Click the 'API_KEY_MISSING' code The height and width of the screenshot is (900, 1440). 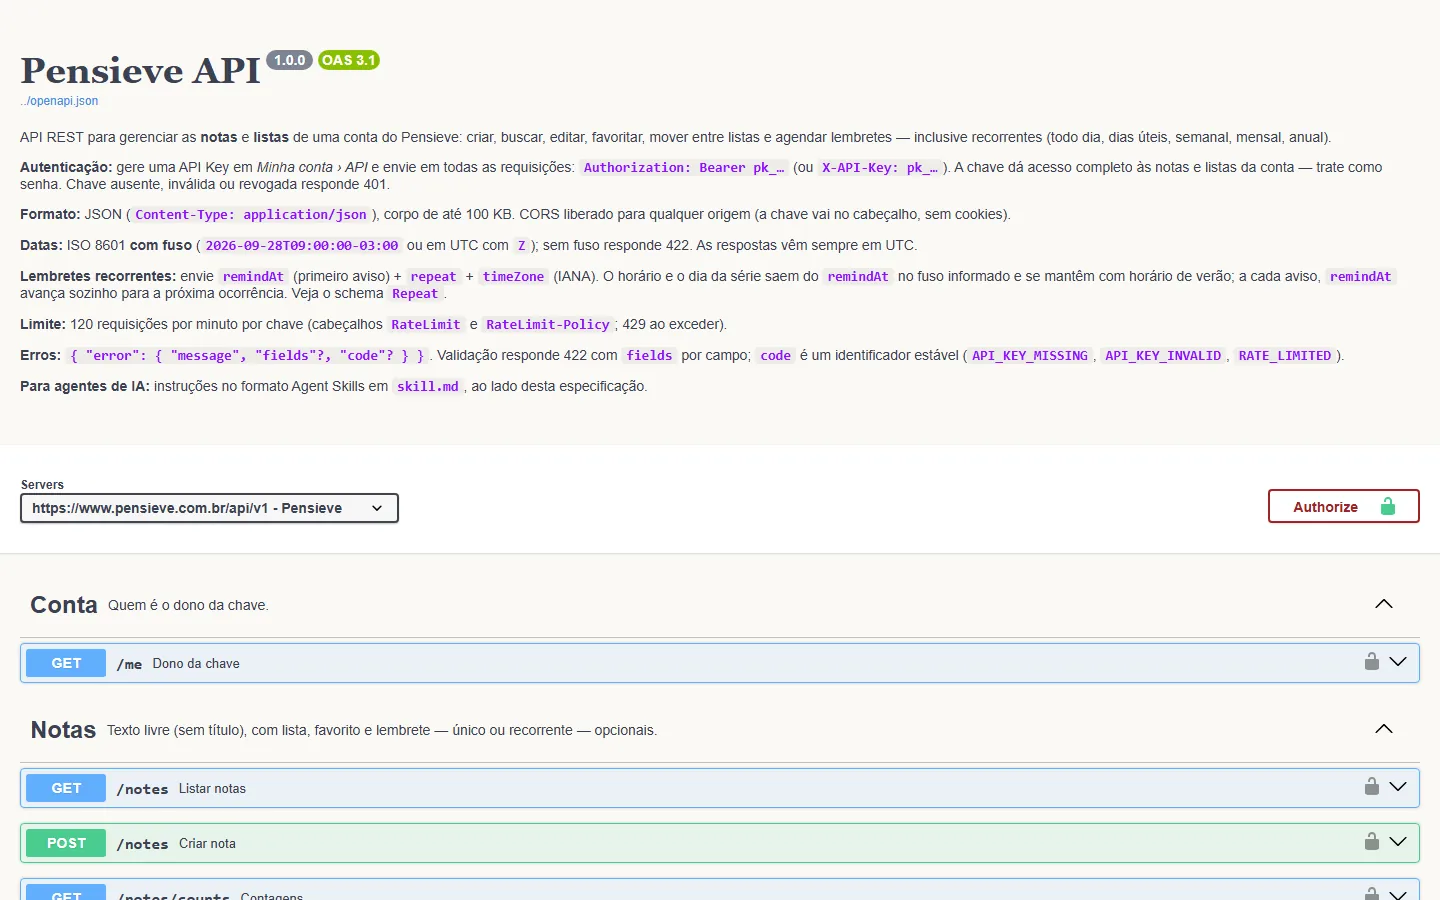1030,355
